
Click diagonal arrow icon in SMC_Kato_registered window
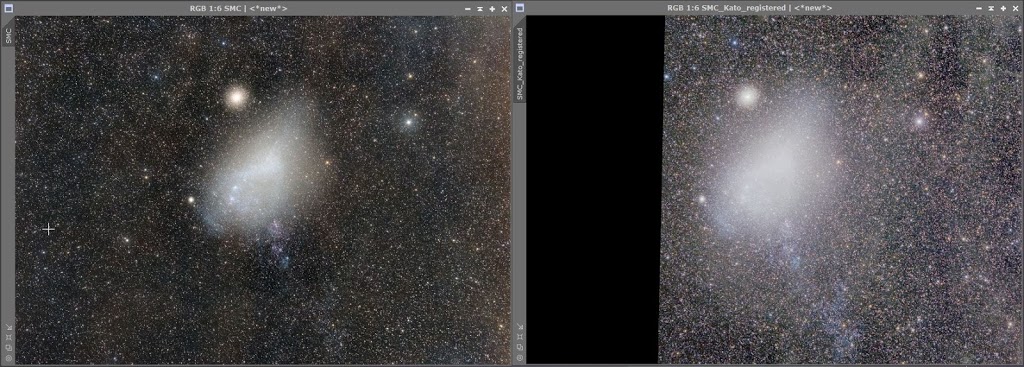(520, 327)
